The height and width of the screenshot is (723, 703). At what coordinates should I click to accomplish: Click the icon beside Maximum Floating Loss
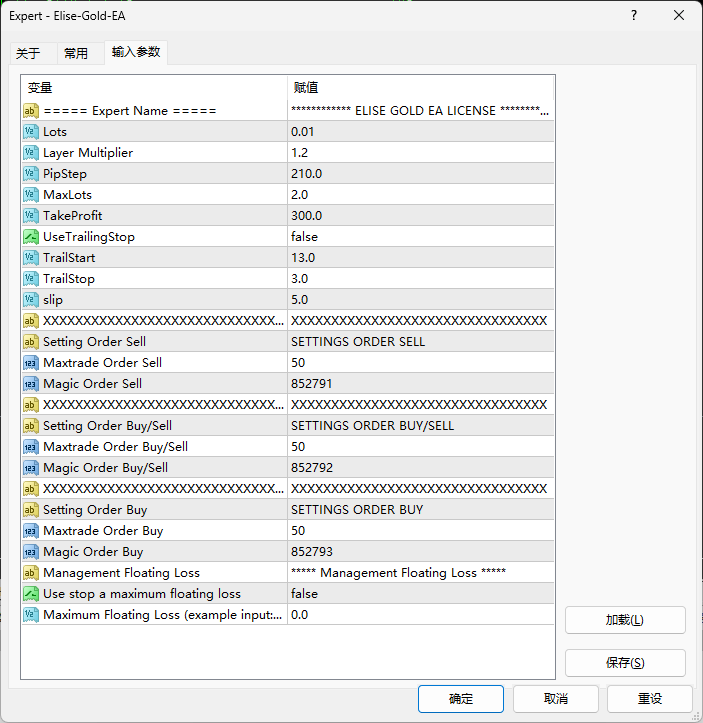point(30,615)
